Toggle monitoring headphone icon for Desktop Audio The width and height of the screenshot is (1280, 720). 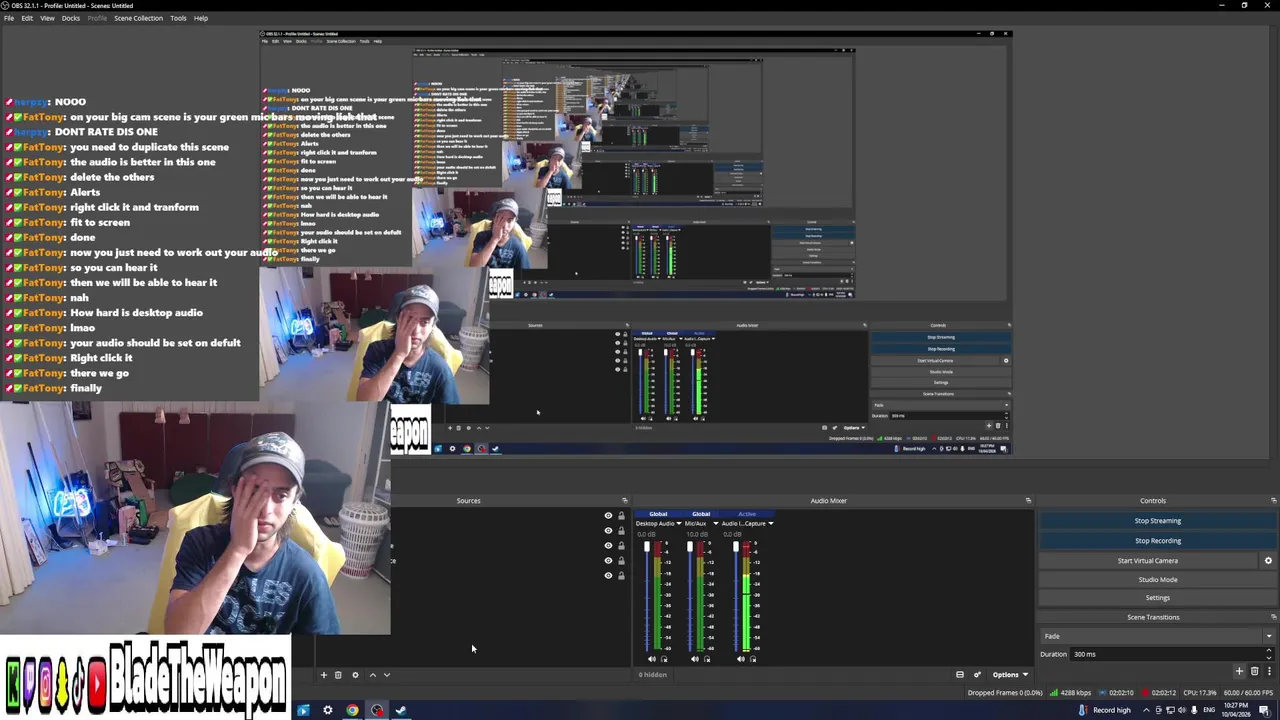tap(664, 659)
